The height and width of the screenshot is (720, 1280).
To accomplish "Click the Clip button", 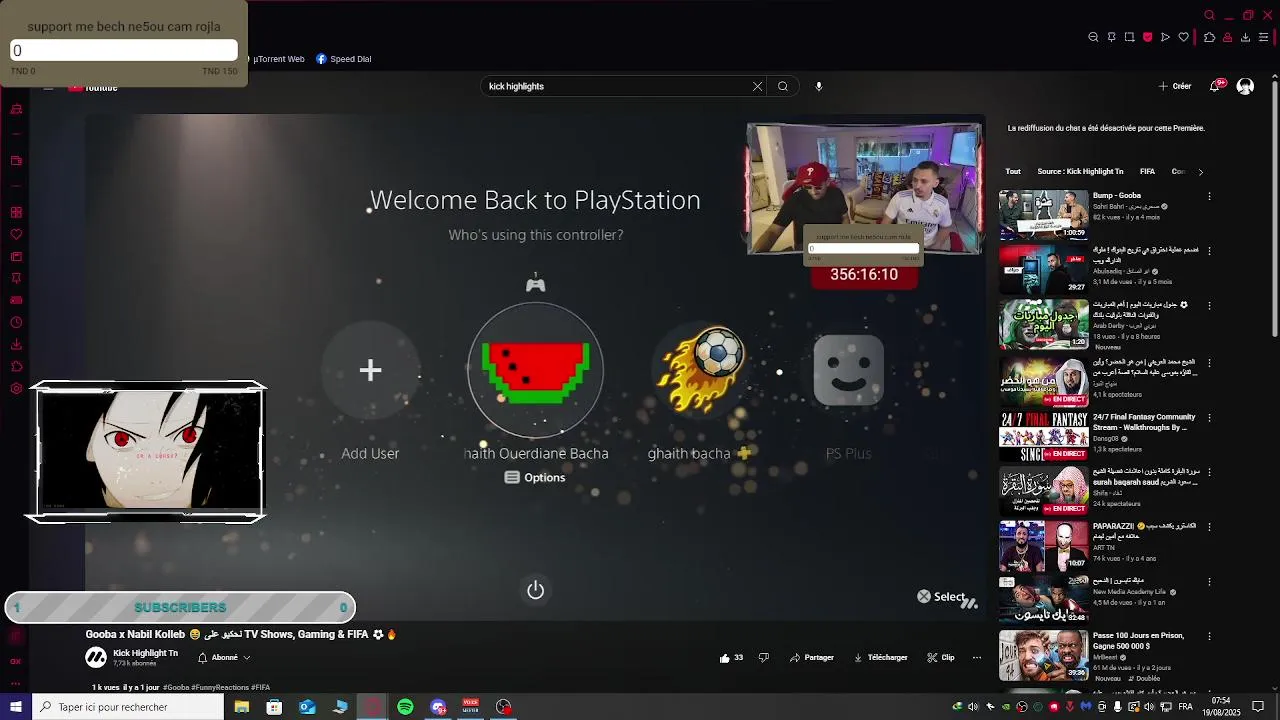I will (x=941, y=658).
